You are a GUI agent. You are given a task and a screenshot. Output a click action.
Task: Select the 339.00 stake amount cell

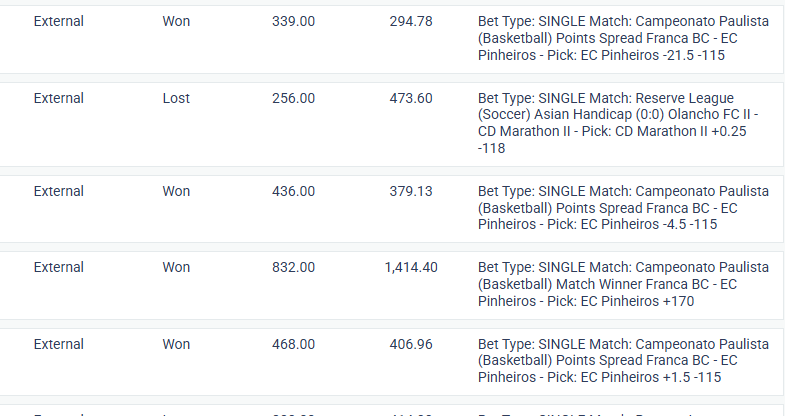293,22
